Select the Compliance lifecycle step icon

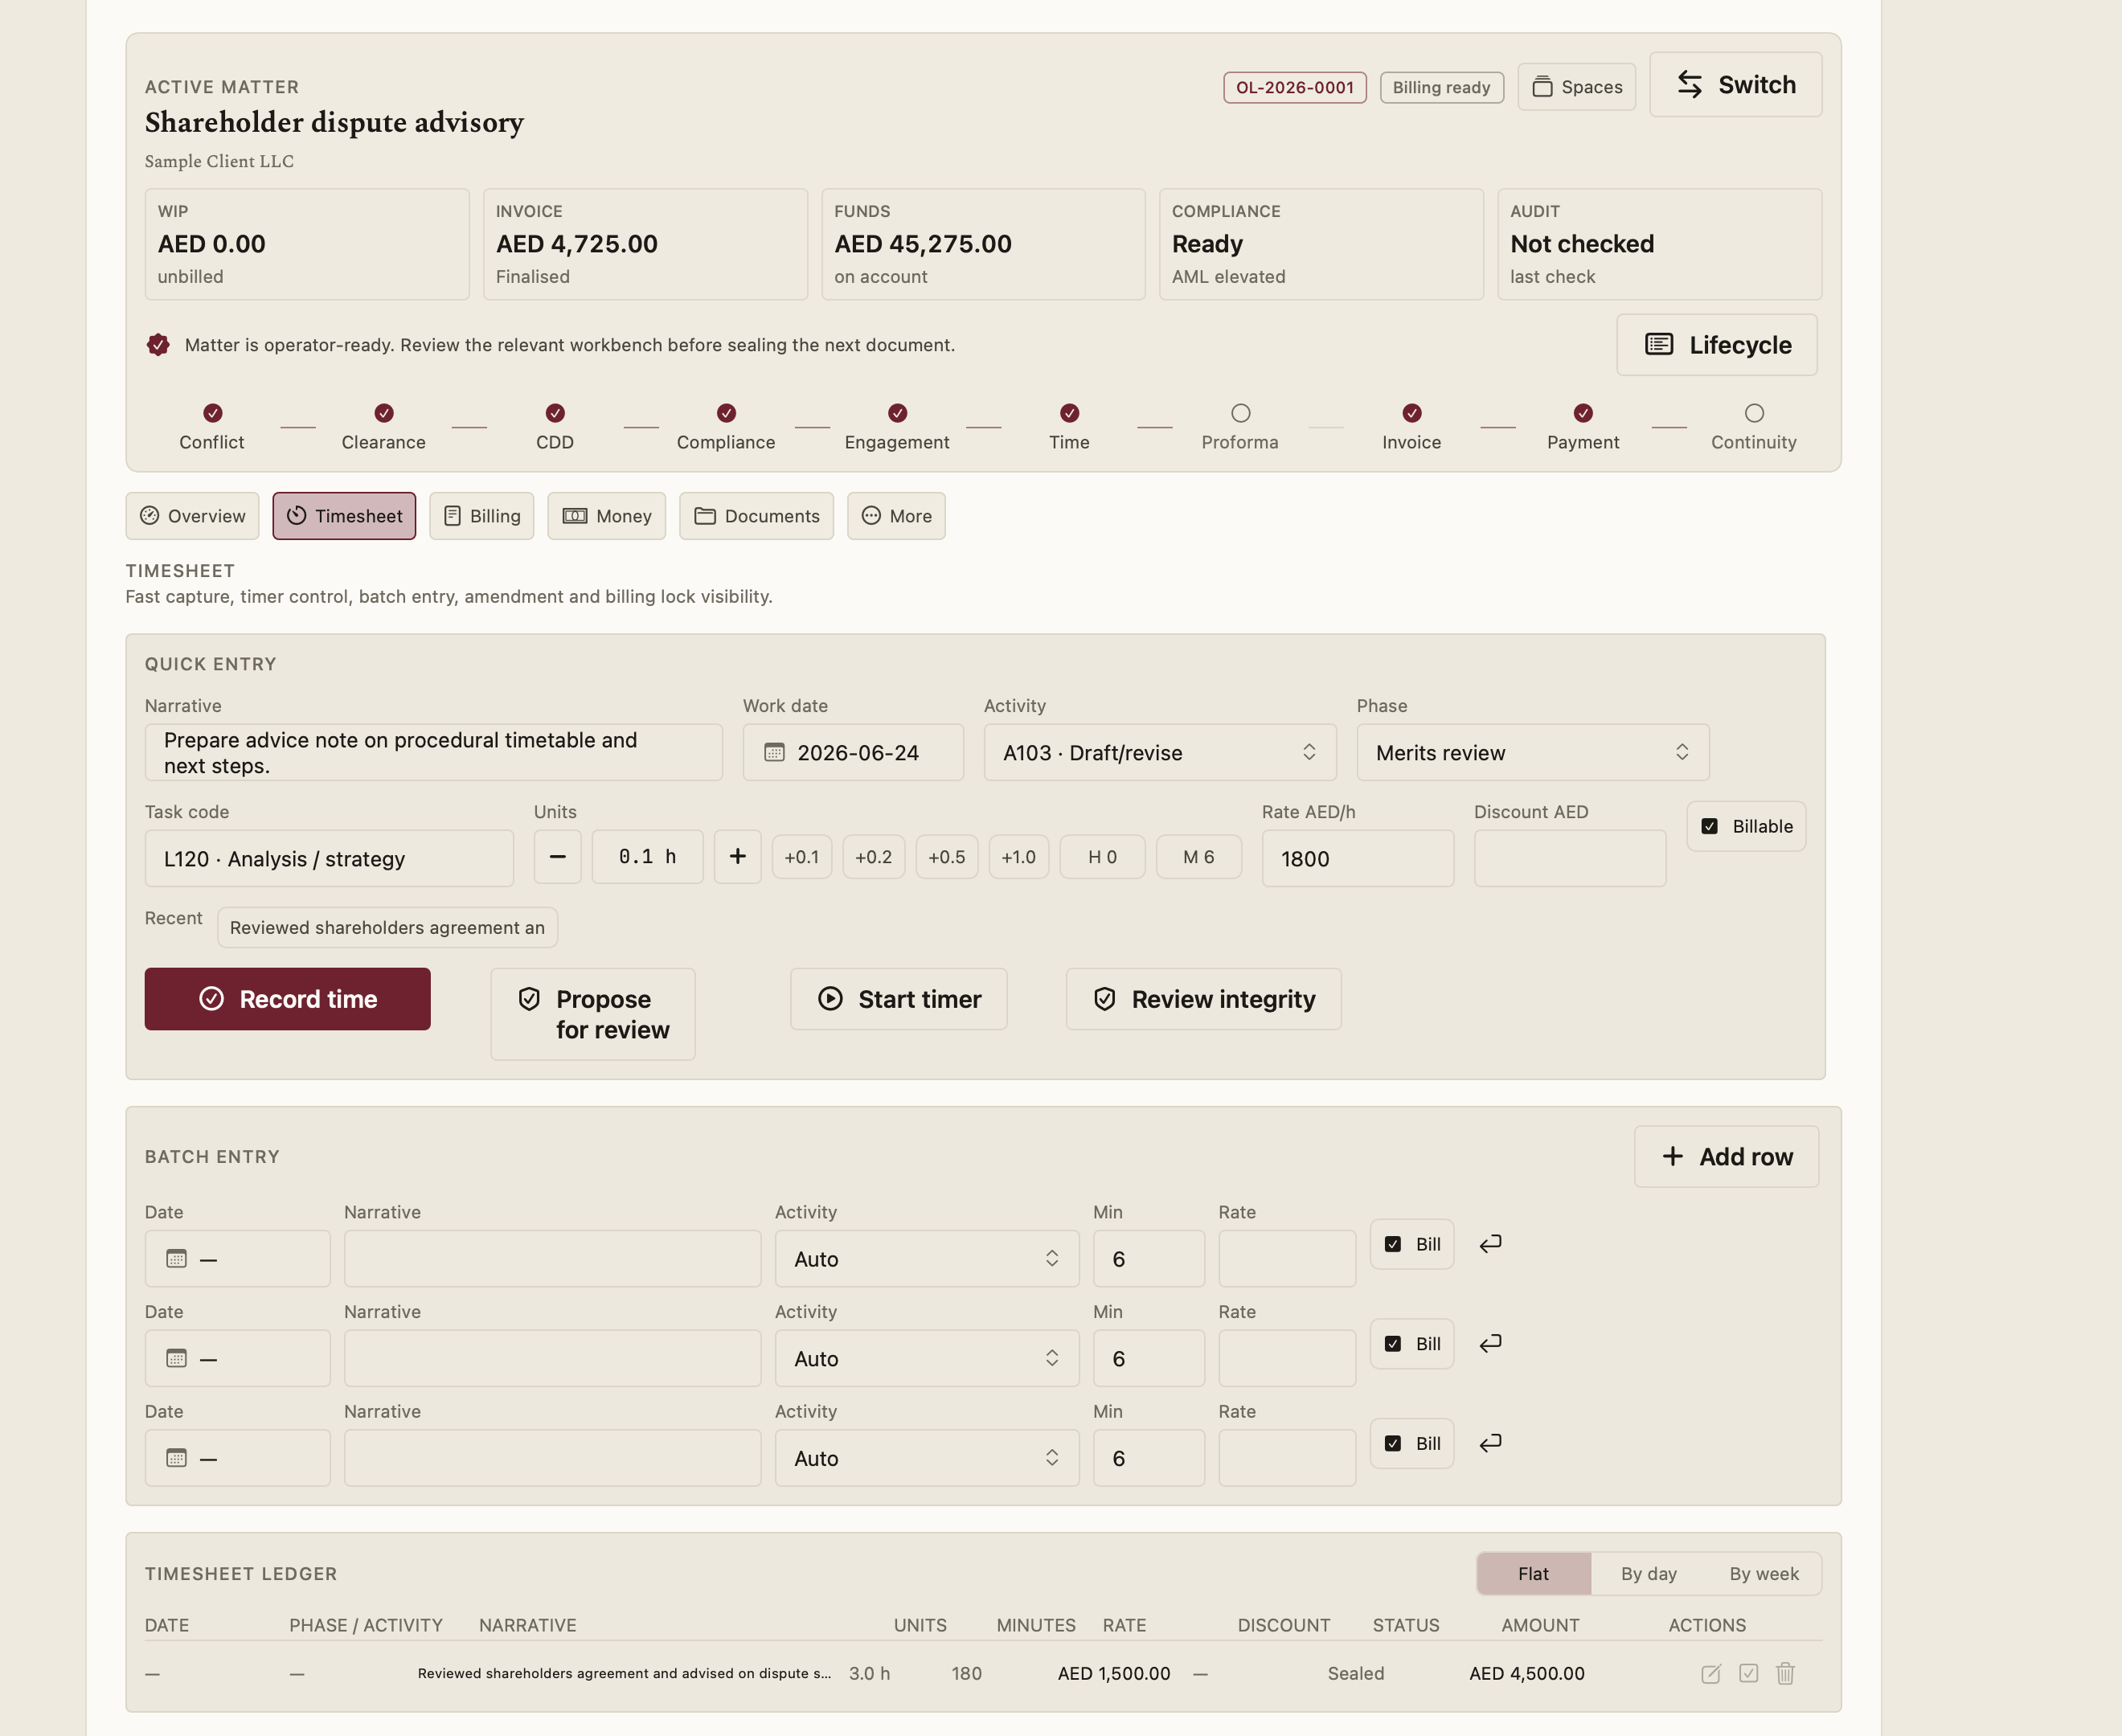[x=727, y=413]
